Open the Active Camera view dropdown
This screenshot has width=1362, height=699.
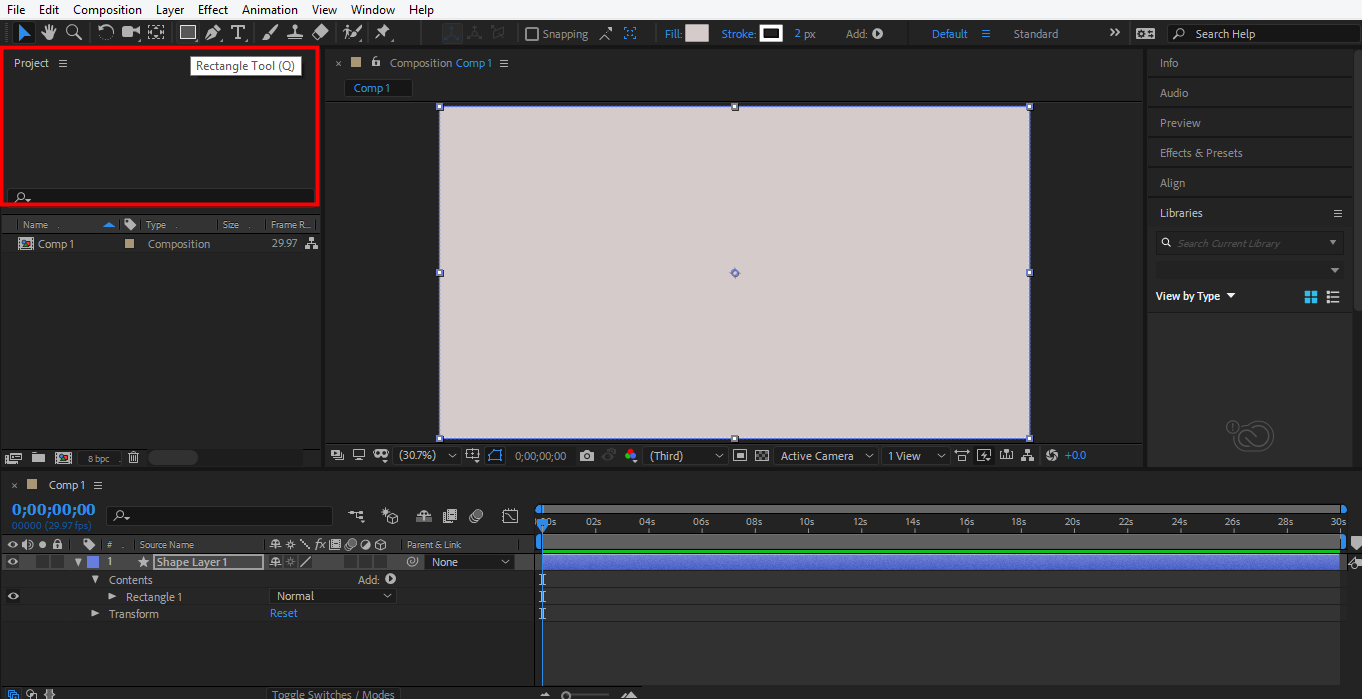[x=826, y=456]
